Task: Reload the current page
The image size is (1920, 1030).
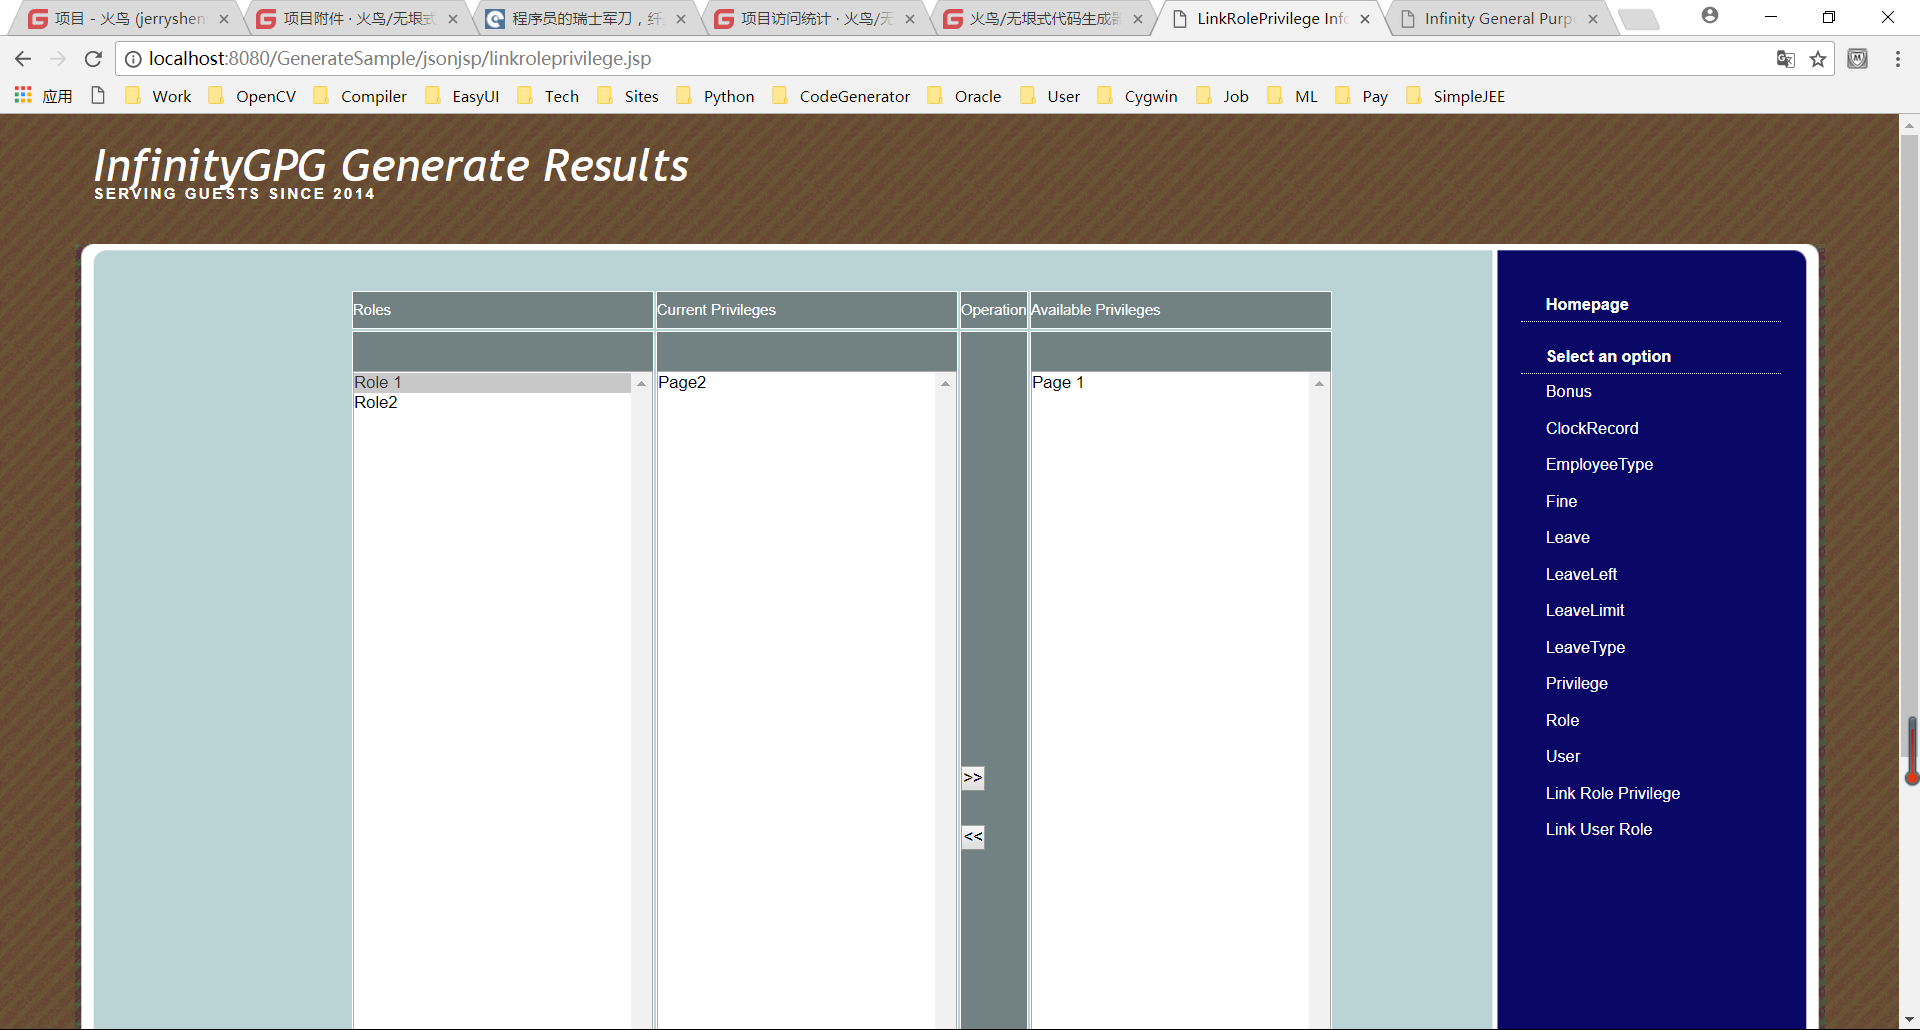Action: (93, 59)
